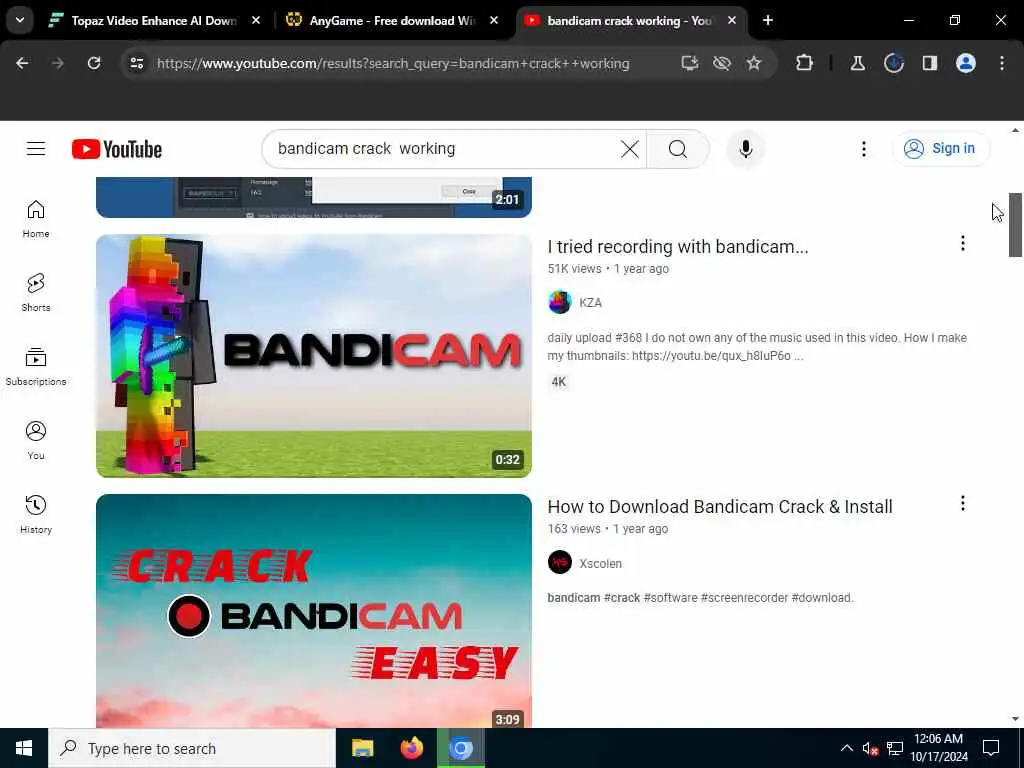The height and width of the screenshot is (768, 1024).
Task: Open the network tray icon
Action: point(895,748)
